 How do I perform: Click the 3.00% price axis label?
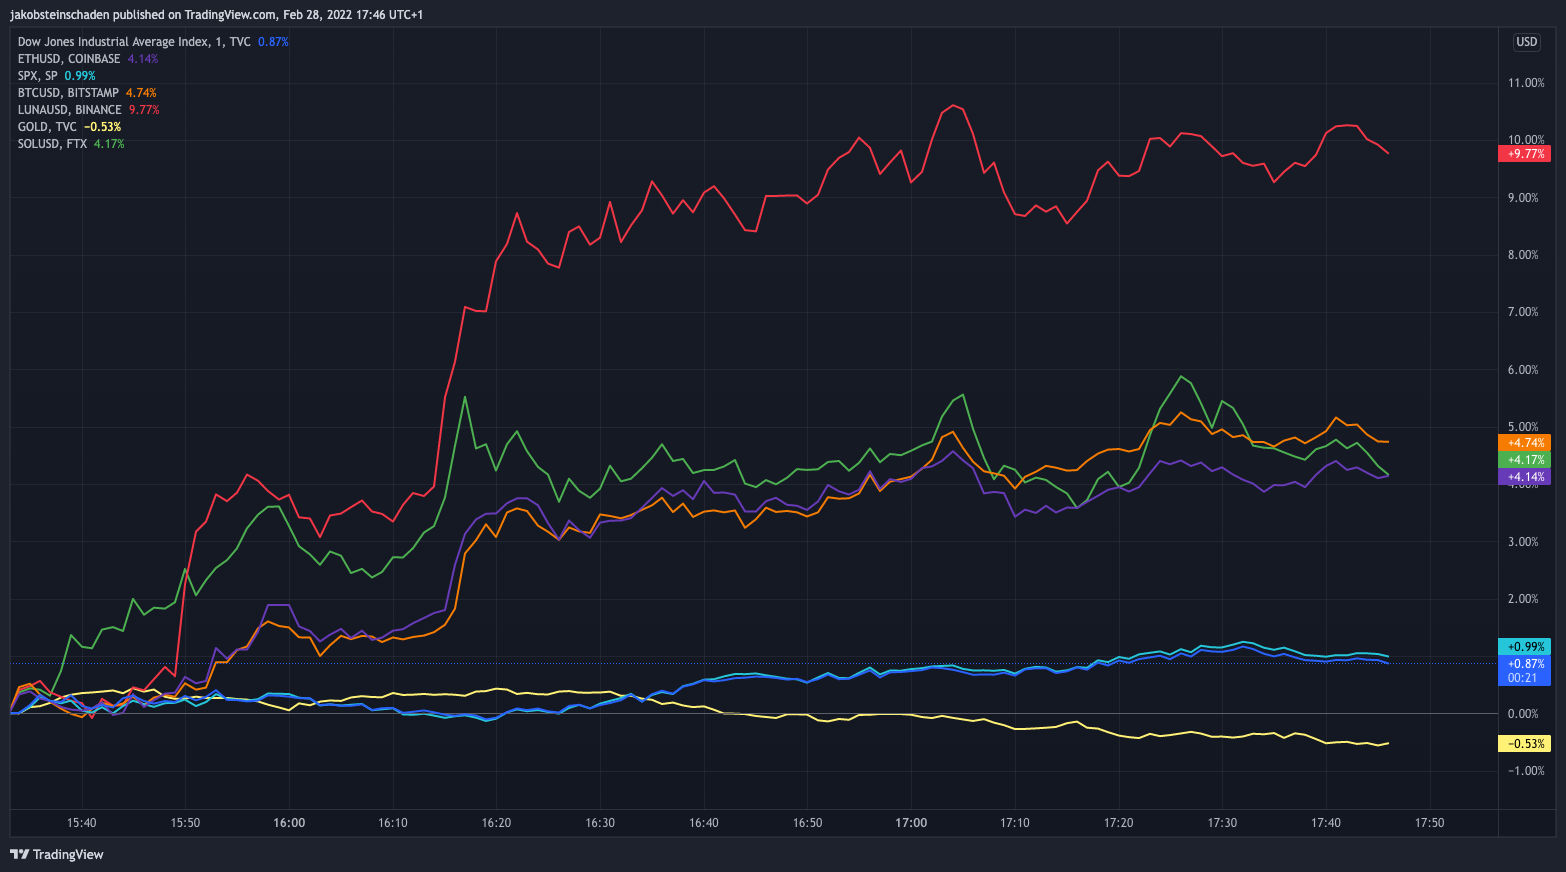click(1523, 542)
